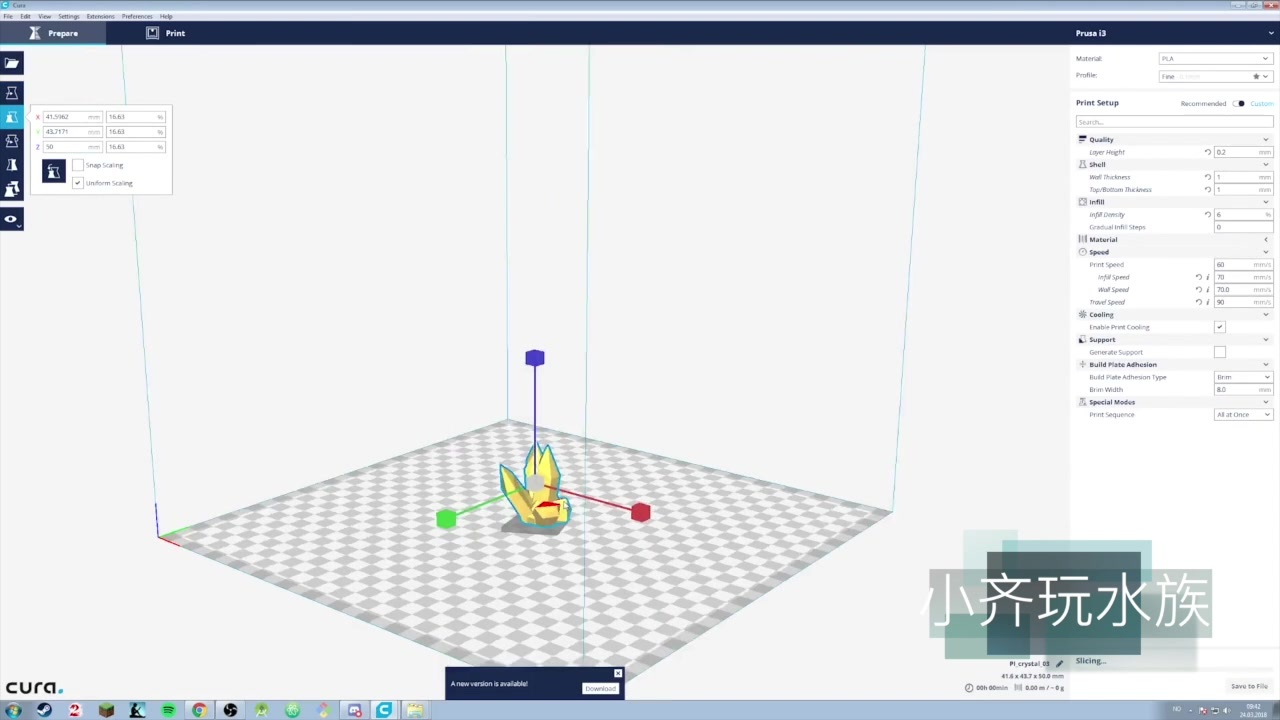
Task: Select the Move tool in left toolbar
Action: tap(12, 93)
